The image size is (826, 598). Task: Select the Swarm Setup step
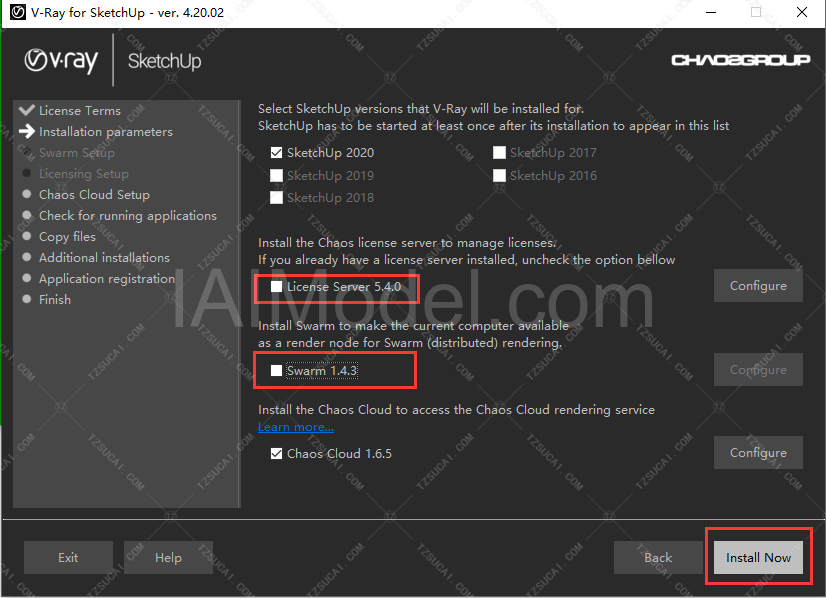pos(76,153)
